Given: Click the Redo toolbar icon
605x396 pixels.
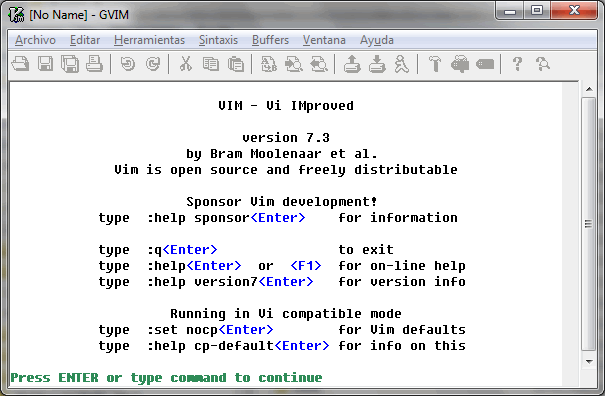Looking at the screenshot, I should point(153,64).
